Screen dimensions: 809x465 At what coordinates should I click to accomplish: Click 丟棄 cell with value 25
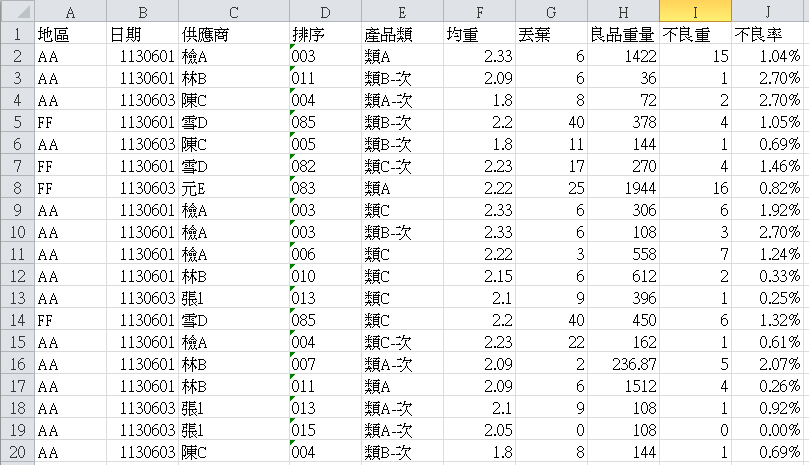tap(552, 188)
